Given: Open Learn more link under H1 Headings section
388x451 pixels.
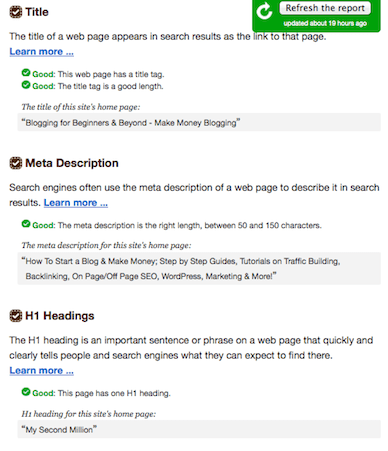Looking at the screenshot, I should [42, 370].
